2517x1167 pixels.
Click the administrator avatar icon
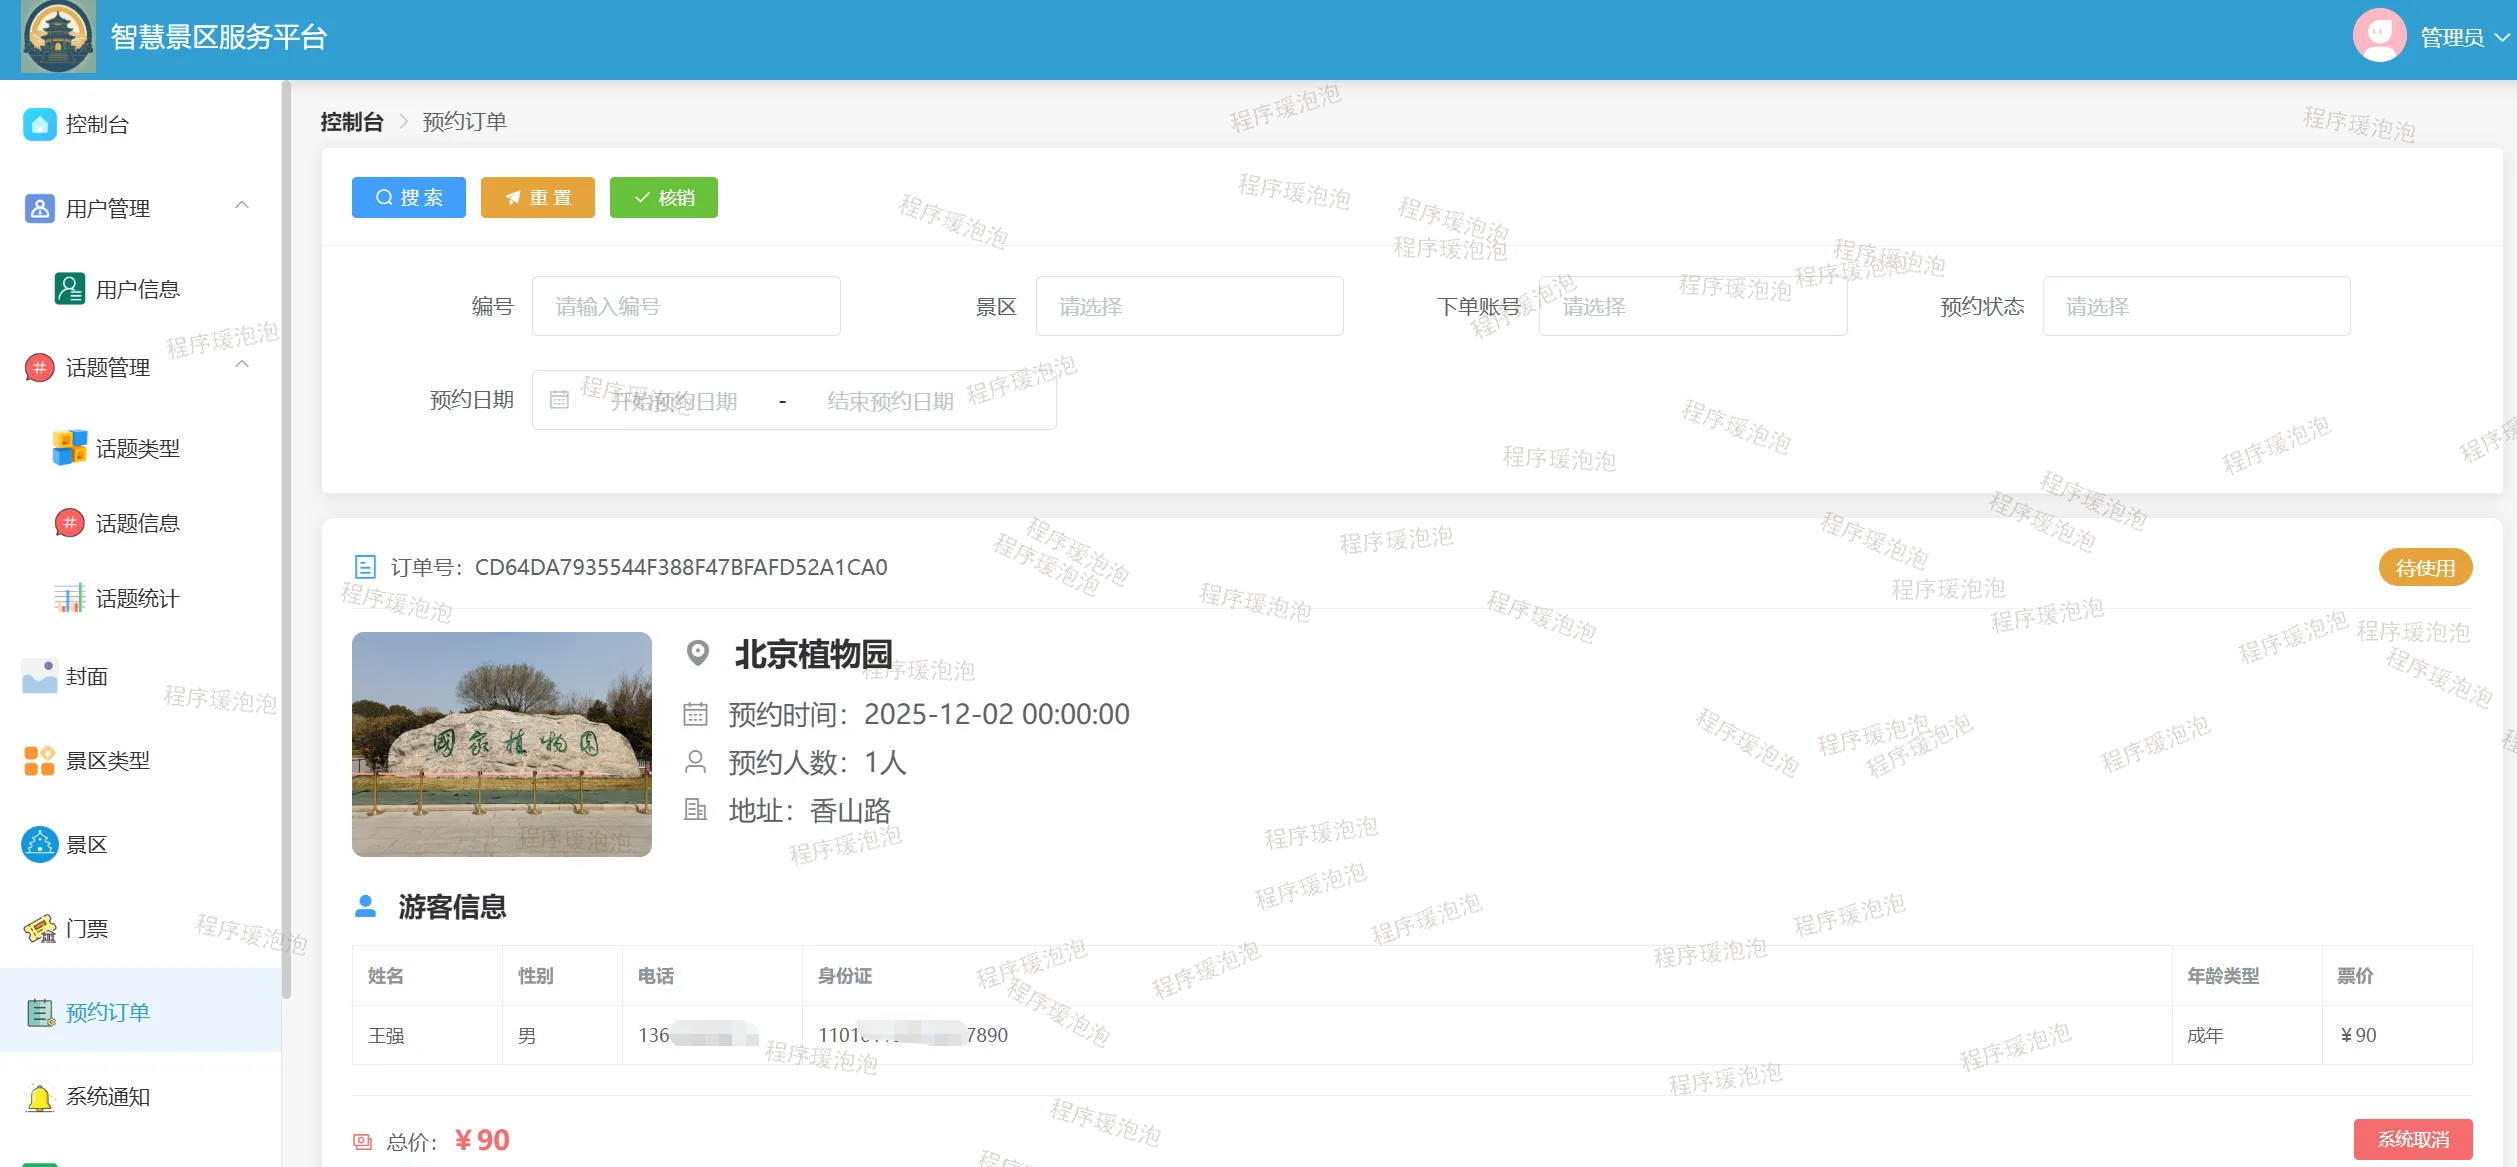[x=2379, y=37]
